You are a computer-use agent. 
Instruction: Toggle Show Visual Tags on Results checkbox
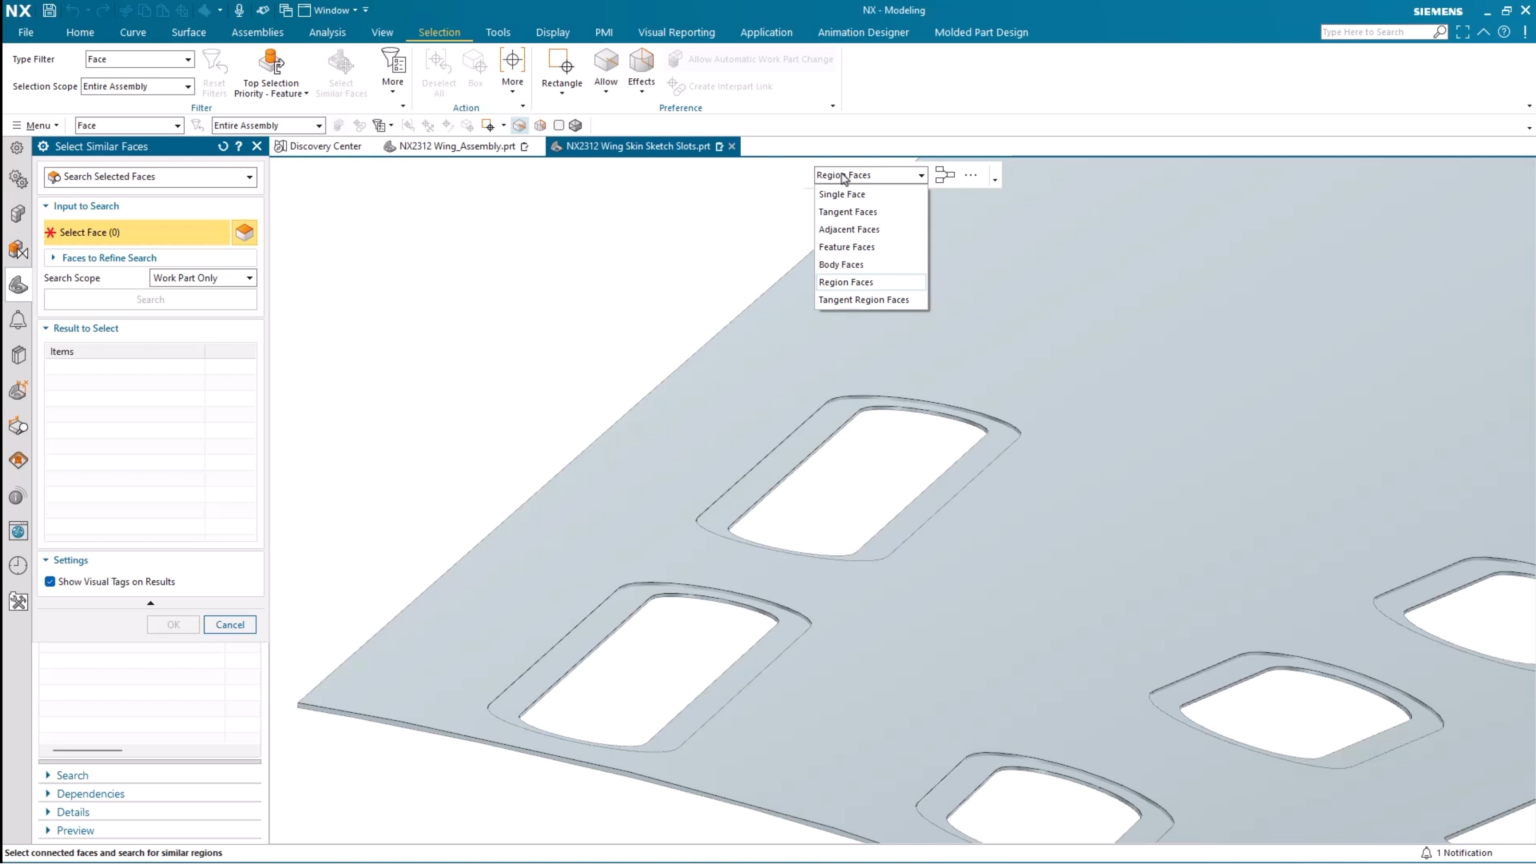[50, 581]
